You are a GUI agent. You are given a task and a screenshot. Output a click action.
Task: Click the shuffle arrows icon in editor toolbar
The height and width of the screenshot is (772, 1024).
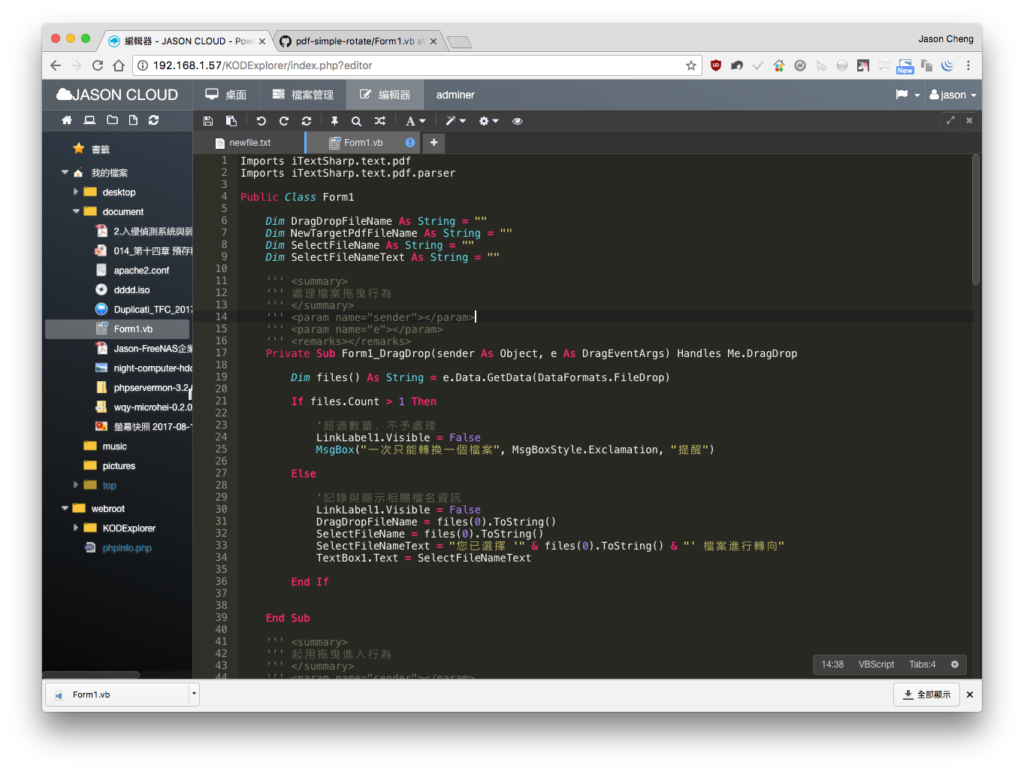click(379, 121)
